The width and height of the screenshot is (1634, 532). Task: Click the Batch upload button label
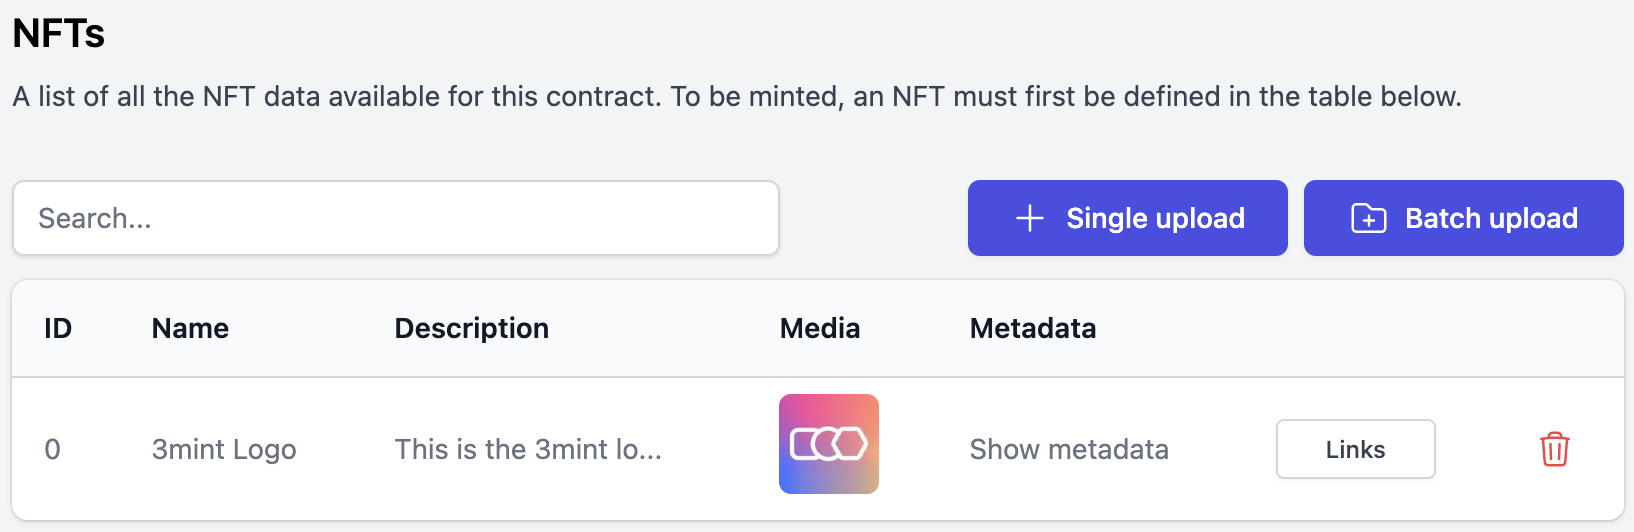pyautogui.click(x=1491, y=218)
